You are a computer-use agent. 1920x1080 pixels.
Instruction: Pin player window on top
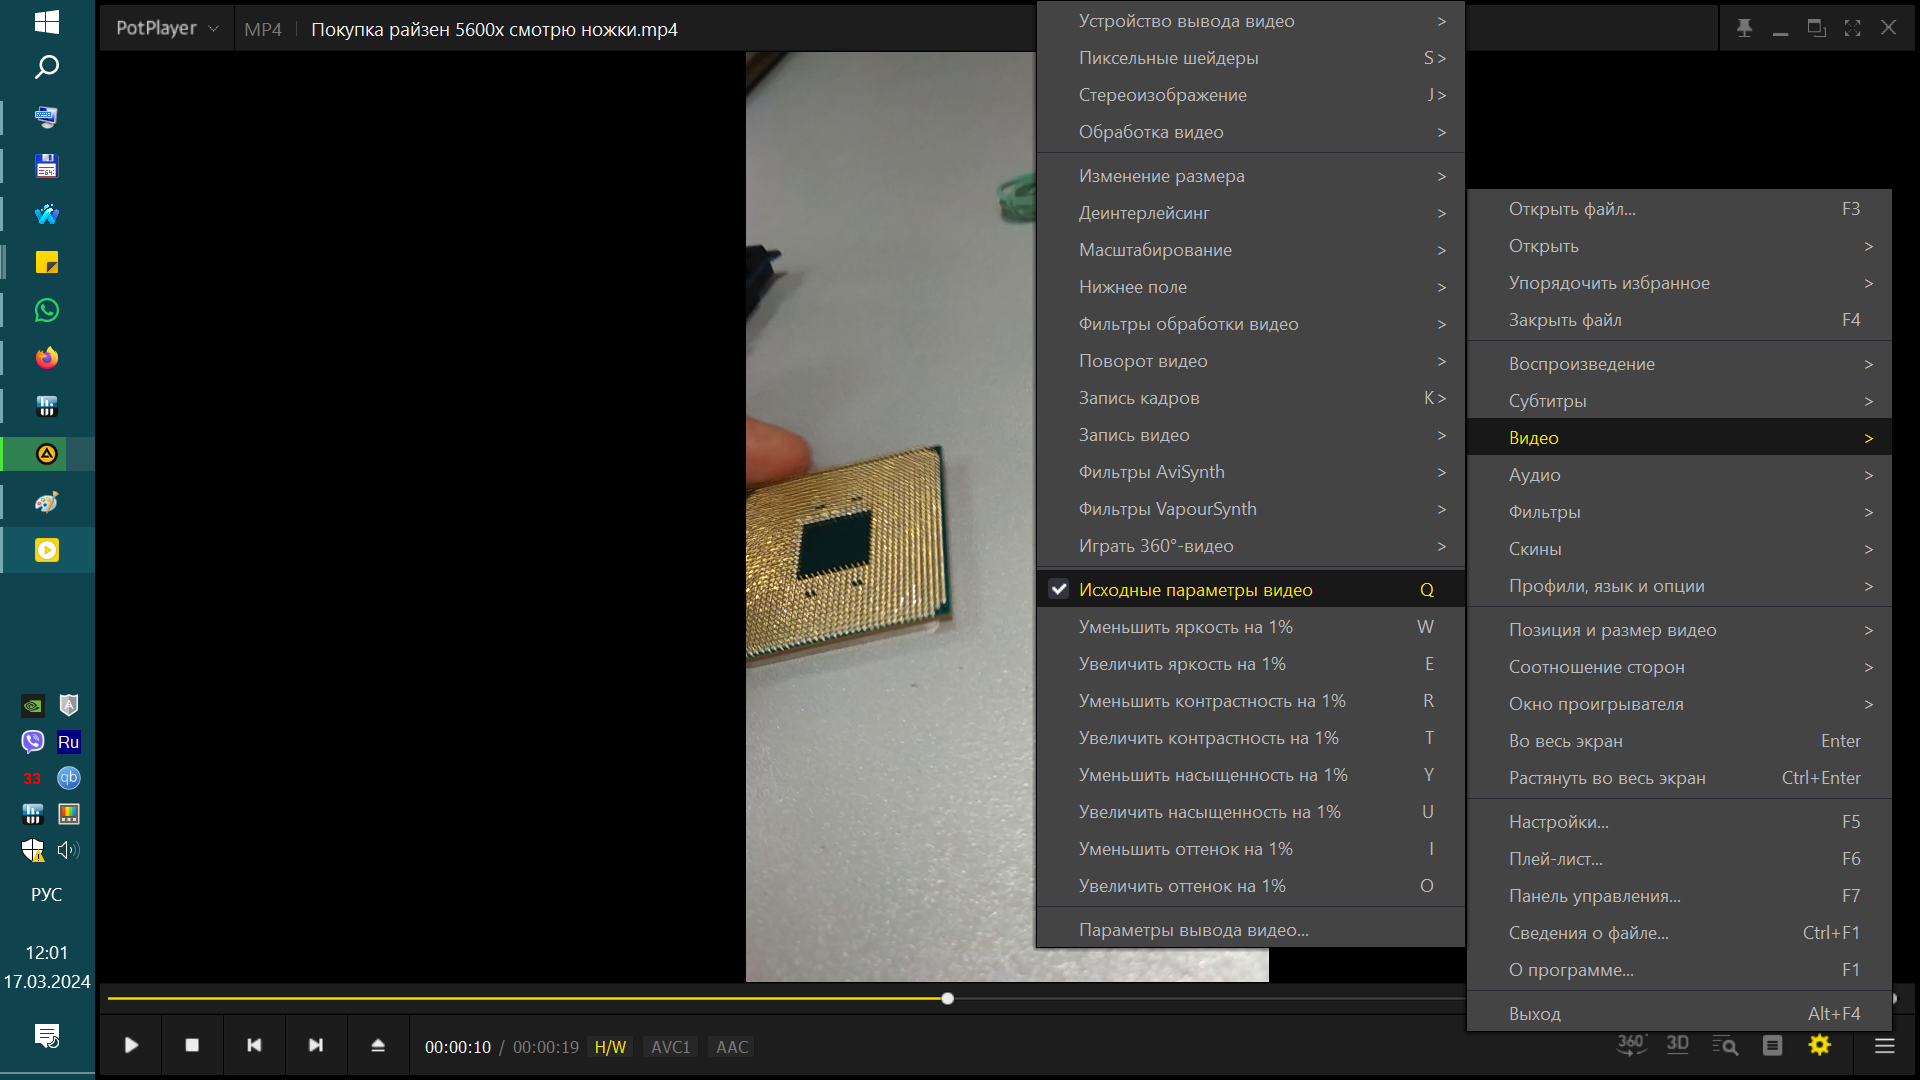(1744, 28)
